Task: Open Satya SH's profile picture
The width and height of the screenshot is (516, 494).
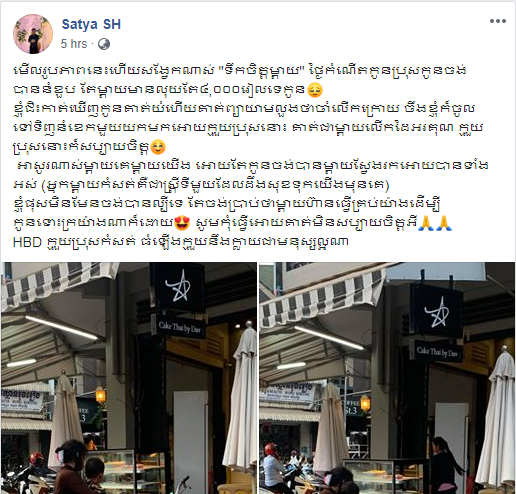Action: pyautogui.click(x=33, y=34)
